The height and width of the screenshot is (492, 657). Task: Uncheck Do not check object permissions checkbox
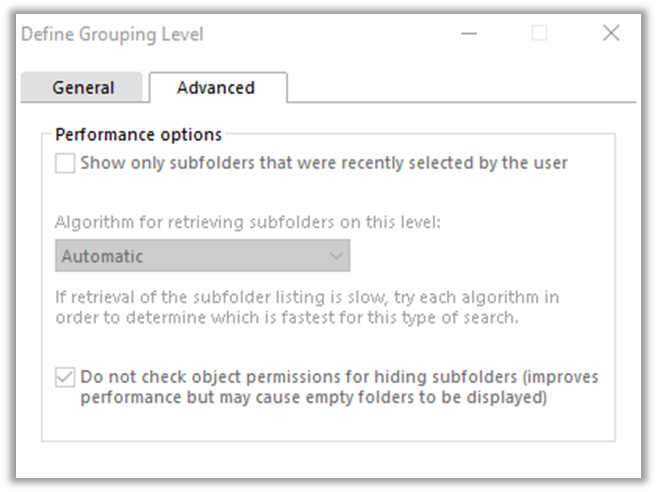pyautogui.click(x=65, y=378)
